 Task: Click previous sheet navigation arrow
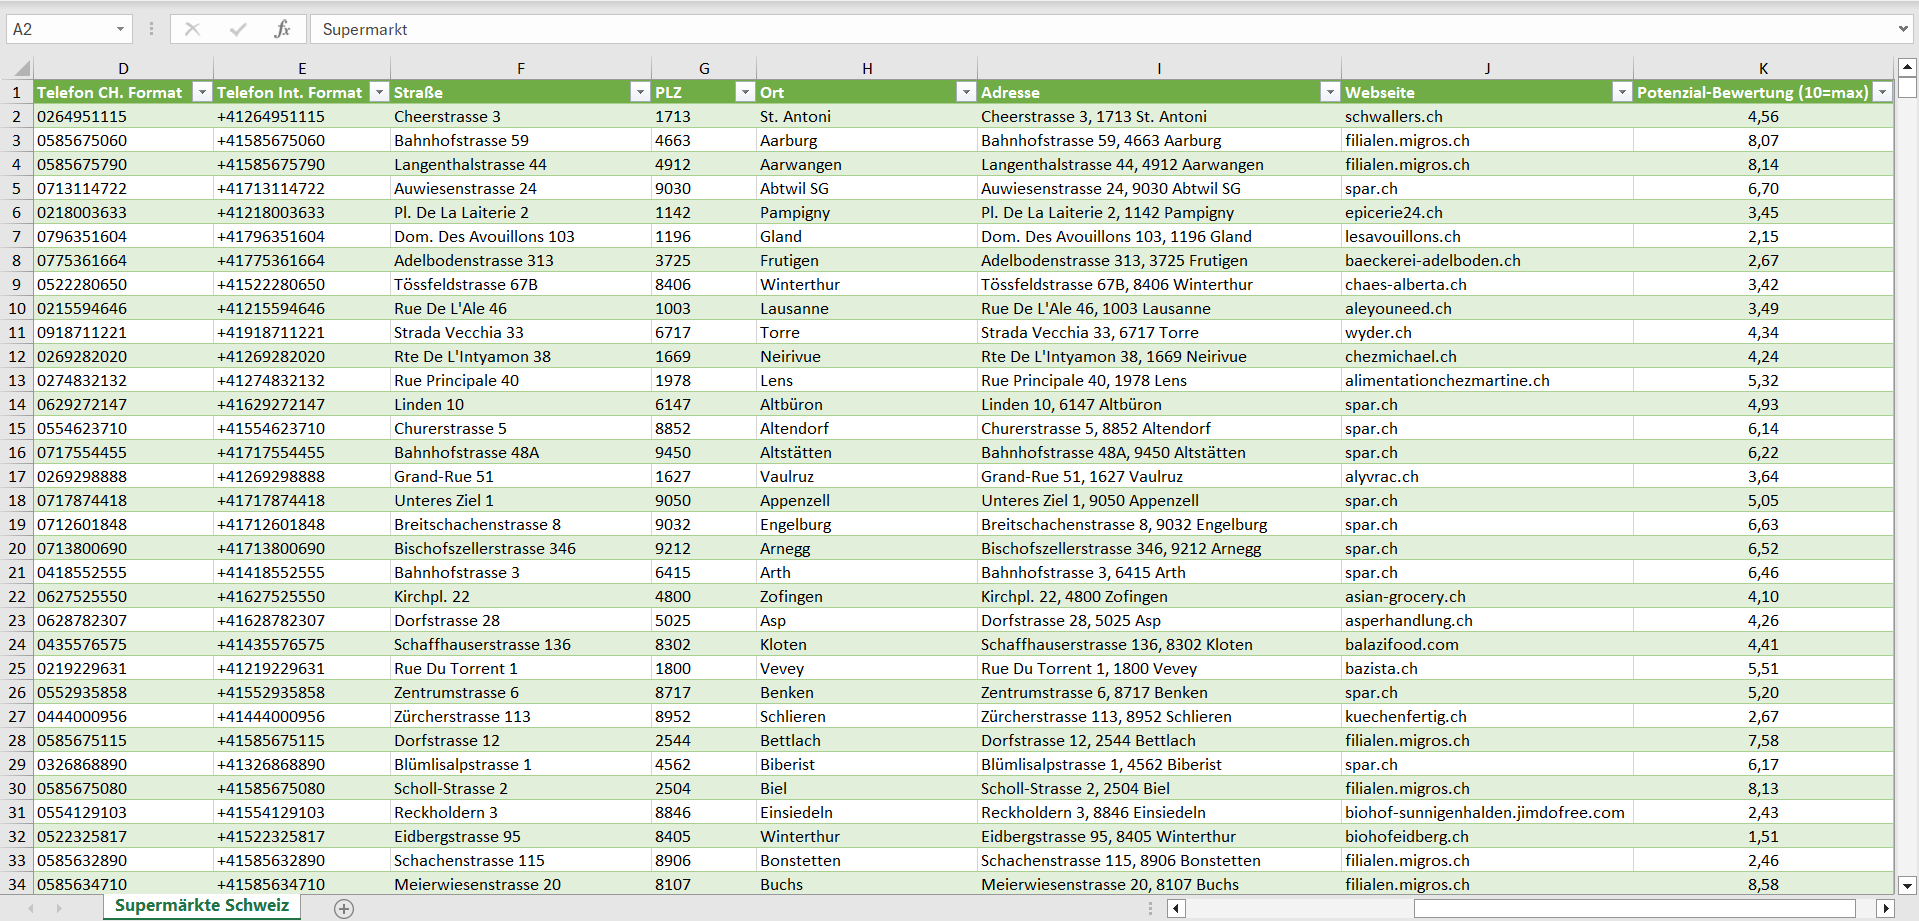point(31,908)
